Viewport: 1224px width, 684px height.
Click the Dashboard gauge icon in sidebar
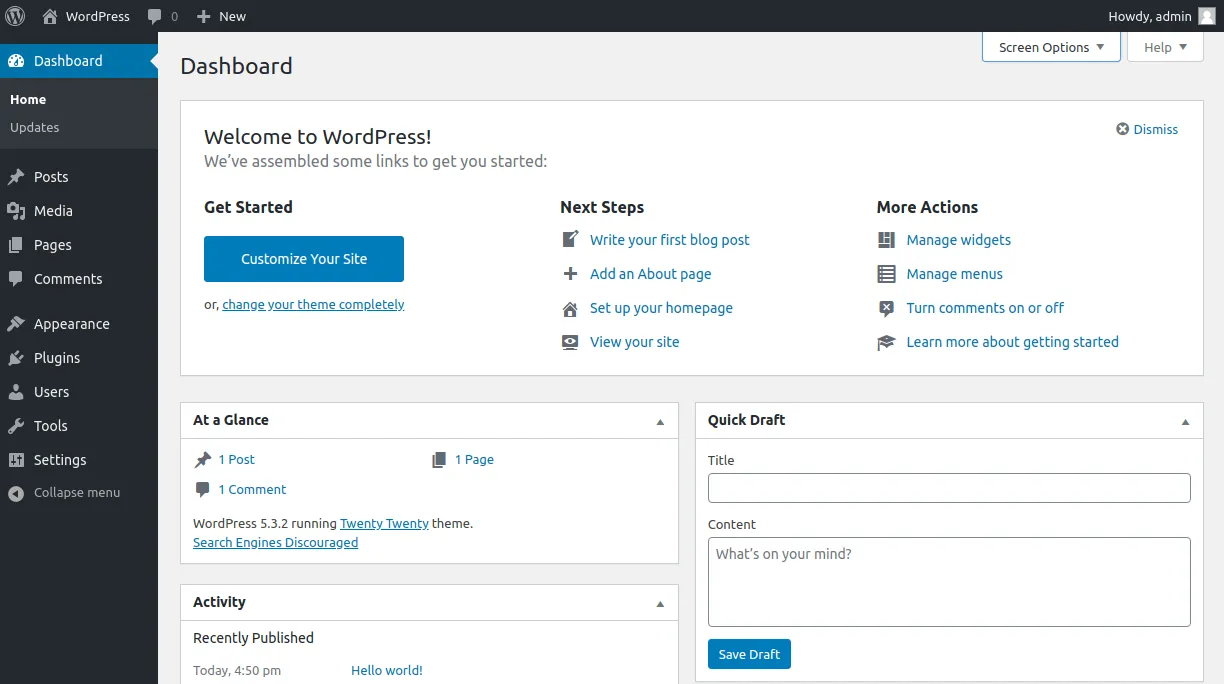pos(16,61)
